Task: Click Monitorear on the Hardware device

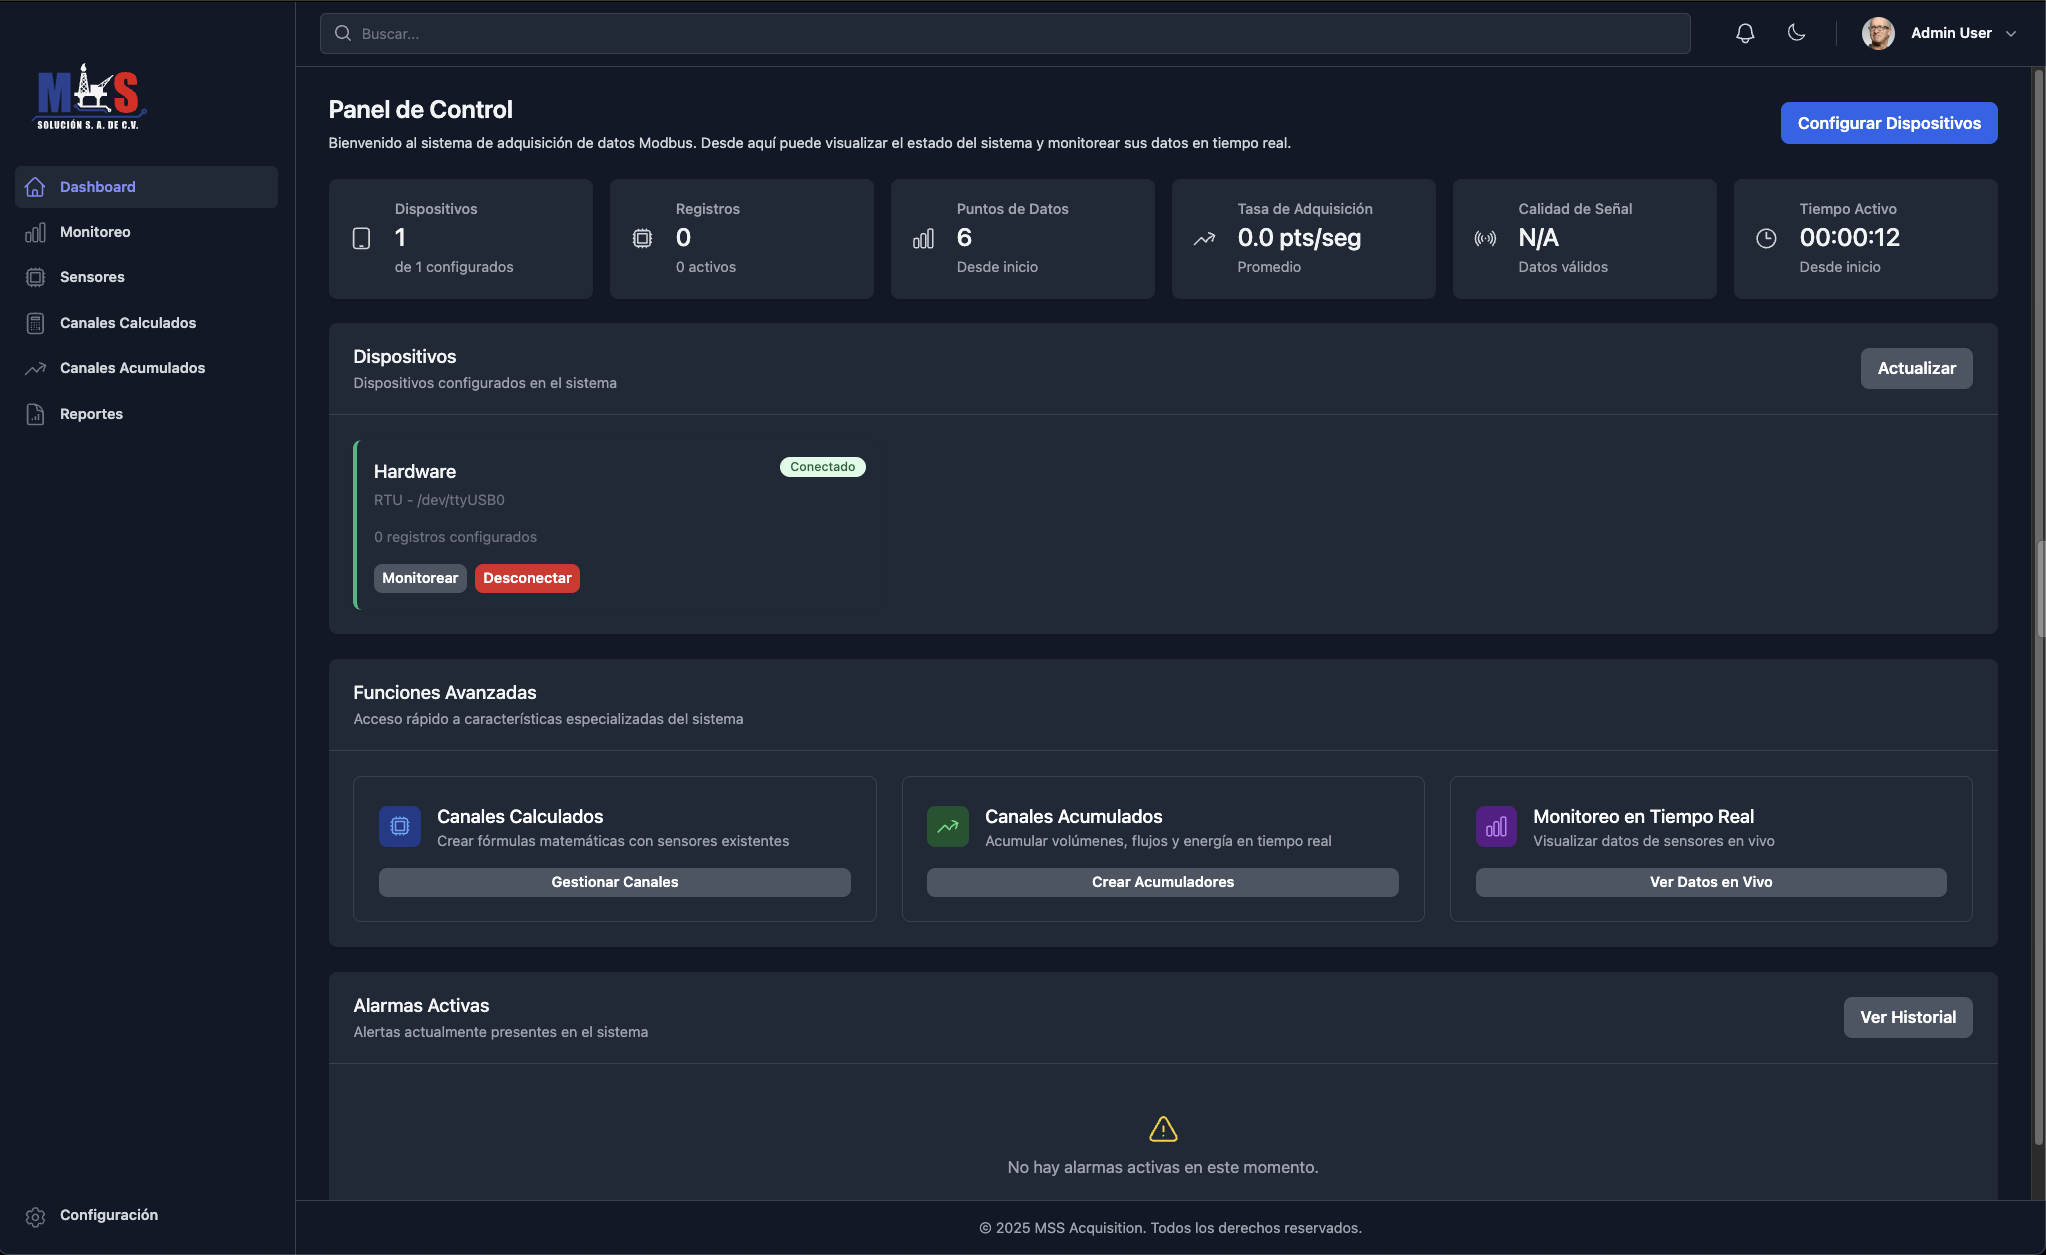Action: coord(420,578)
